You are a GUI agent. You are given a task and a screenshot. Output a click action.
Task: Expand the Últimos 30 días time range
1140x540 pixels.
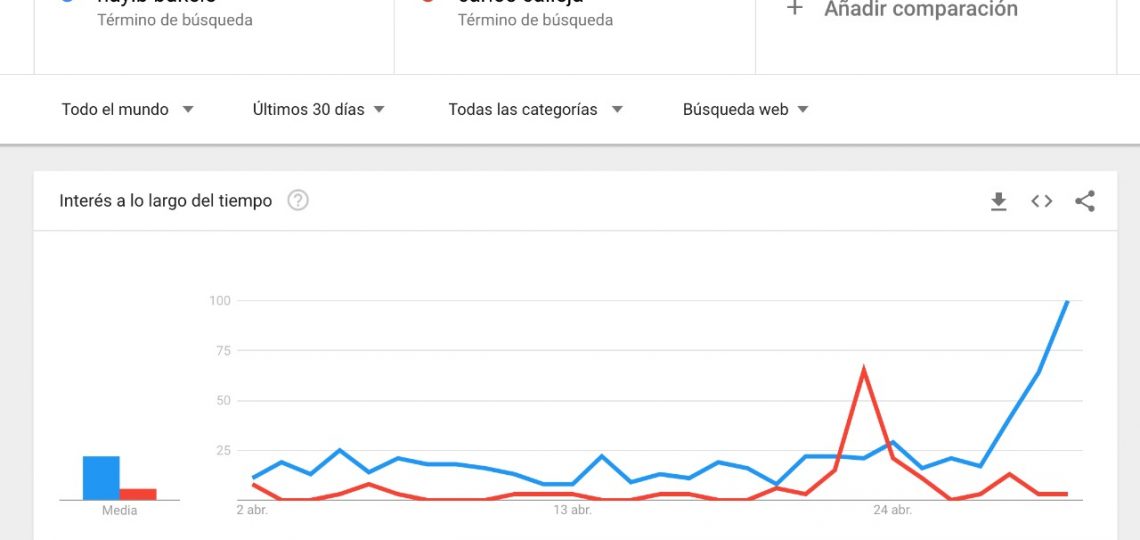point(318,110)
